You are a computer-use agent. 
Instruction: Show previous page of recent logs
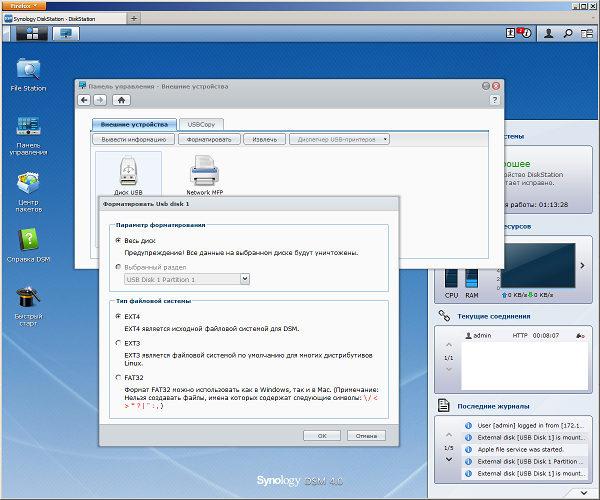point(449,435)
